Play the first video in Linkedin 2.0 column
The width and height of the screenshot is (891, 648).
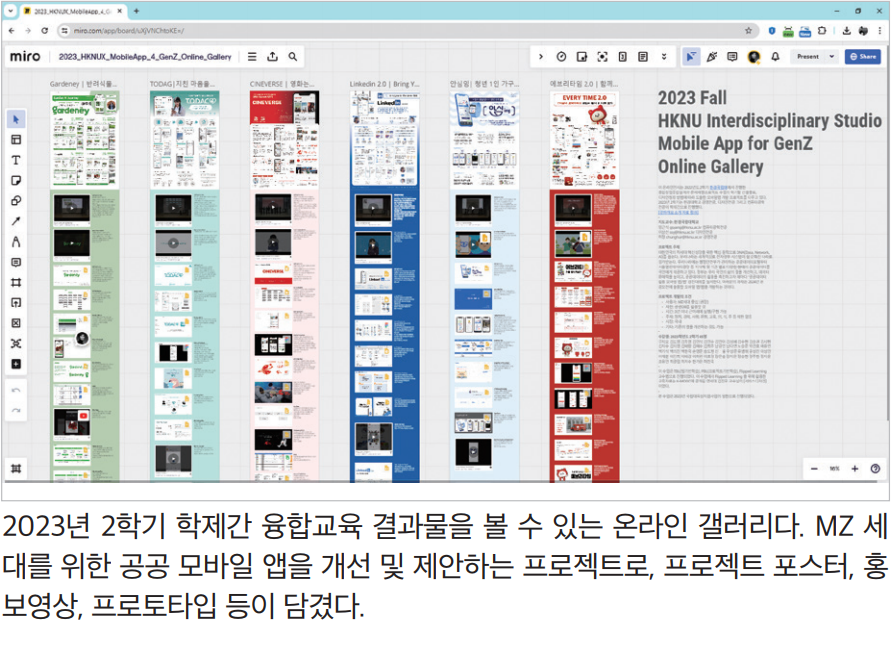click(373, 207)
